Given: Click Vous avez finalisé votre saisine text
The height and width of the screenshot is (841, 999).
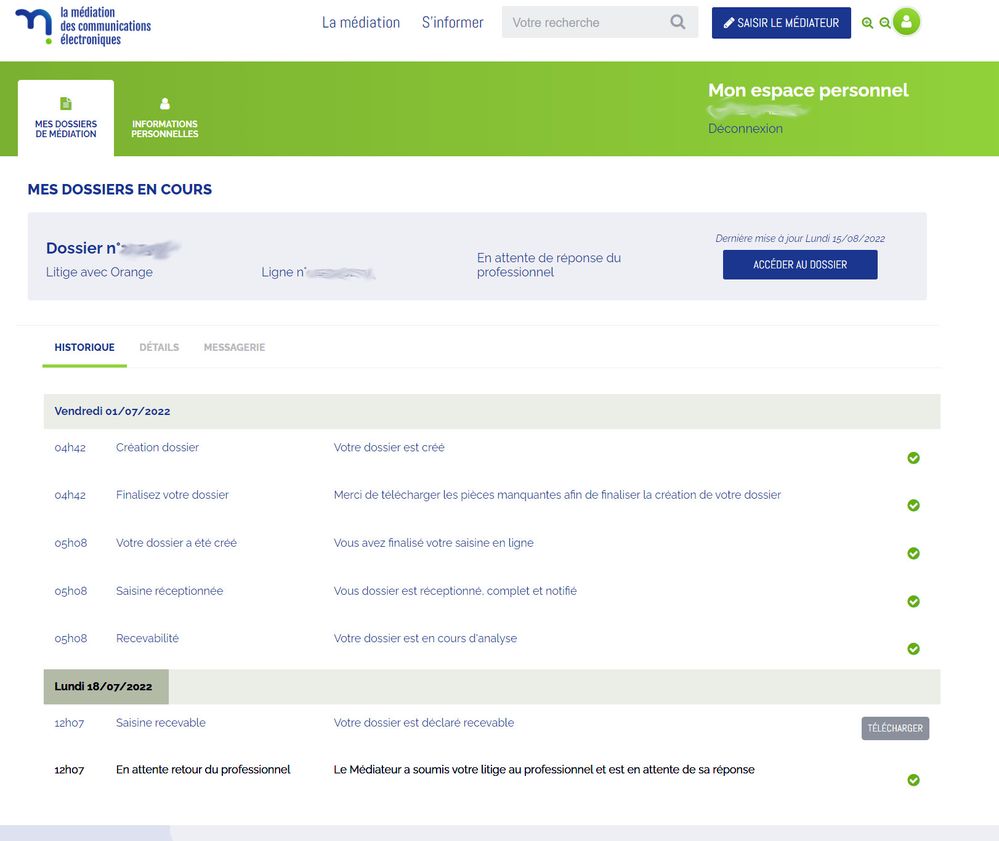Looking at the screenshot, I should (434, 543).
